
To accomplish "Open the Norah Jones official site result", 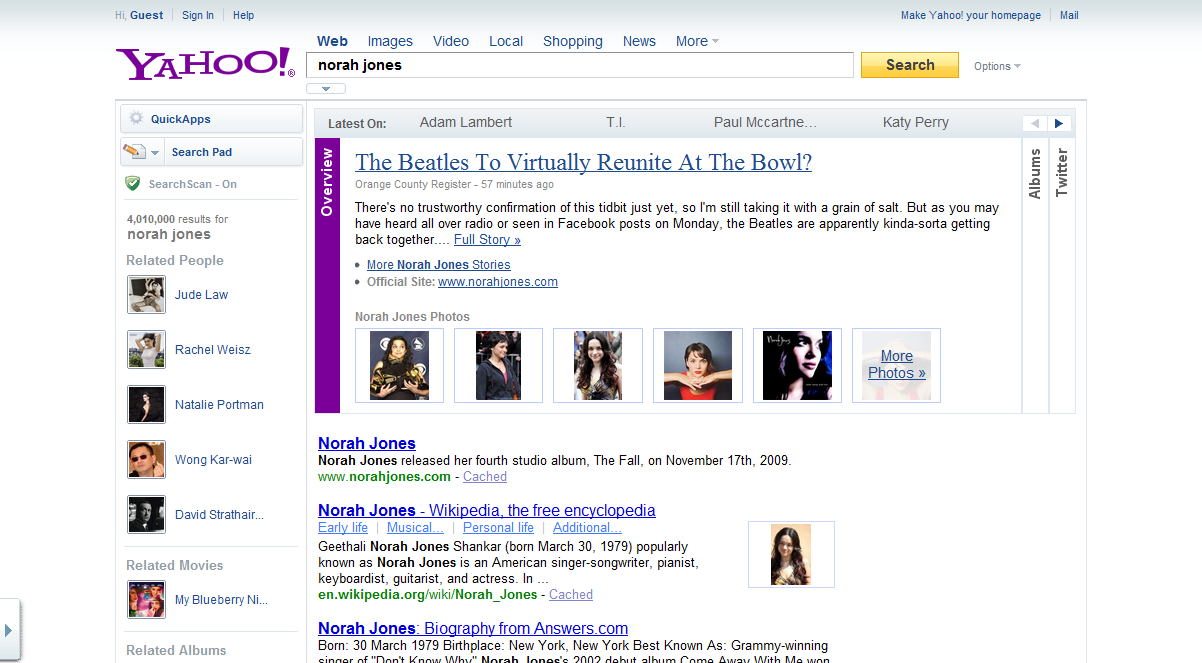I will pyautogui.click(x=367, y=443).
